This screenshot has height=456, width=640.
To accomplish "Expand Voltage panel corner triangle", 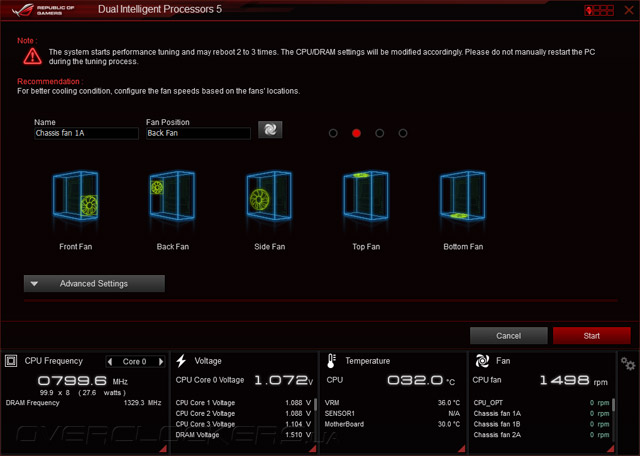I will click(x=313, y=449).
